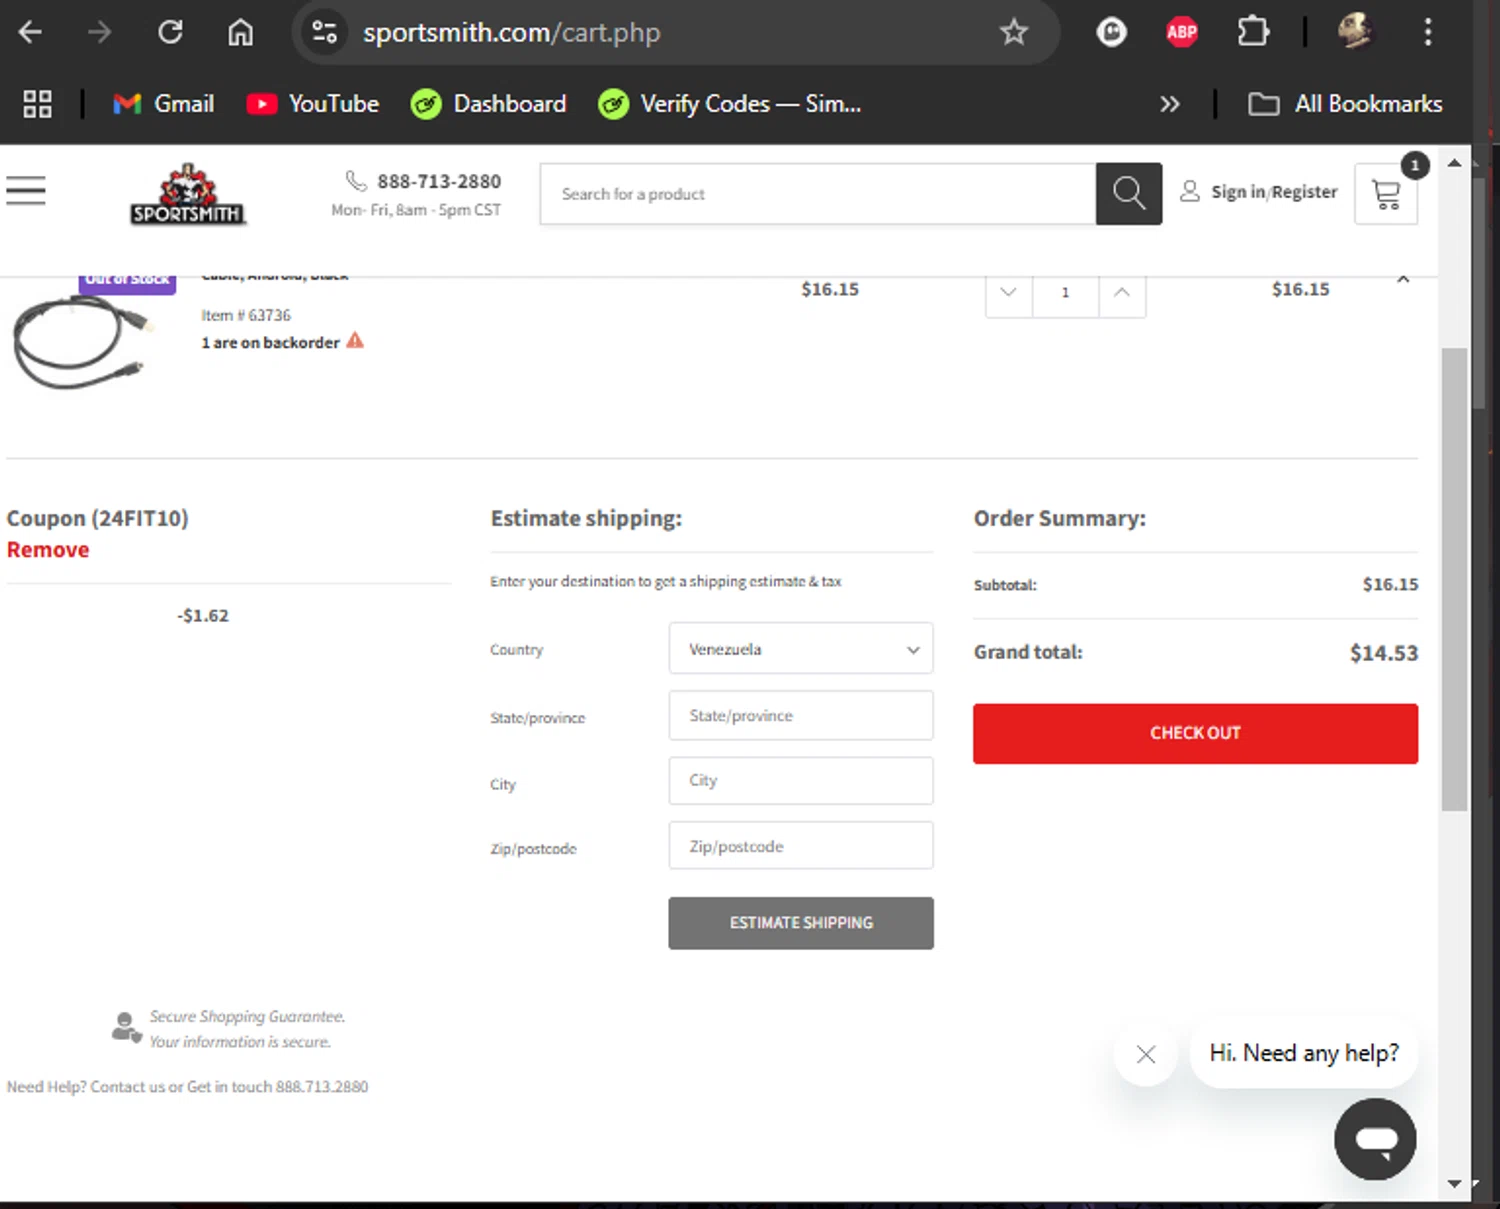Click the -$1.62 coupon discount value
1500x1209 pixels.
point(203,615)
